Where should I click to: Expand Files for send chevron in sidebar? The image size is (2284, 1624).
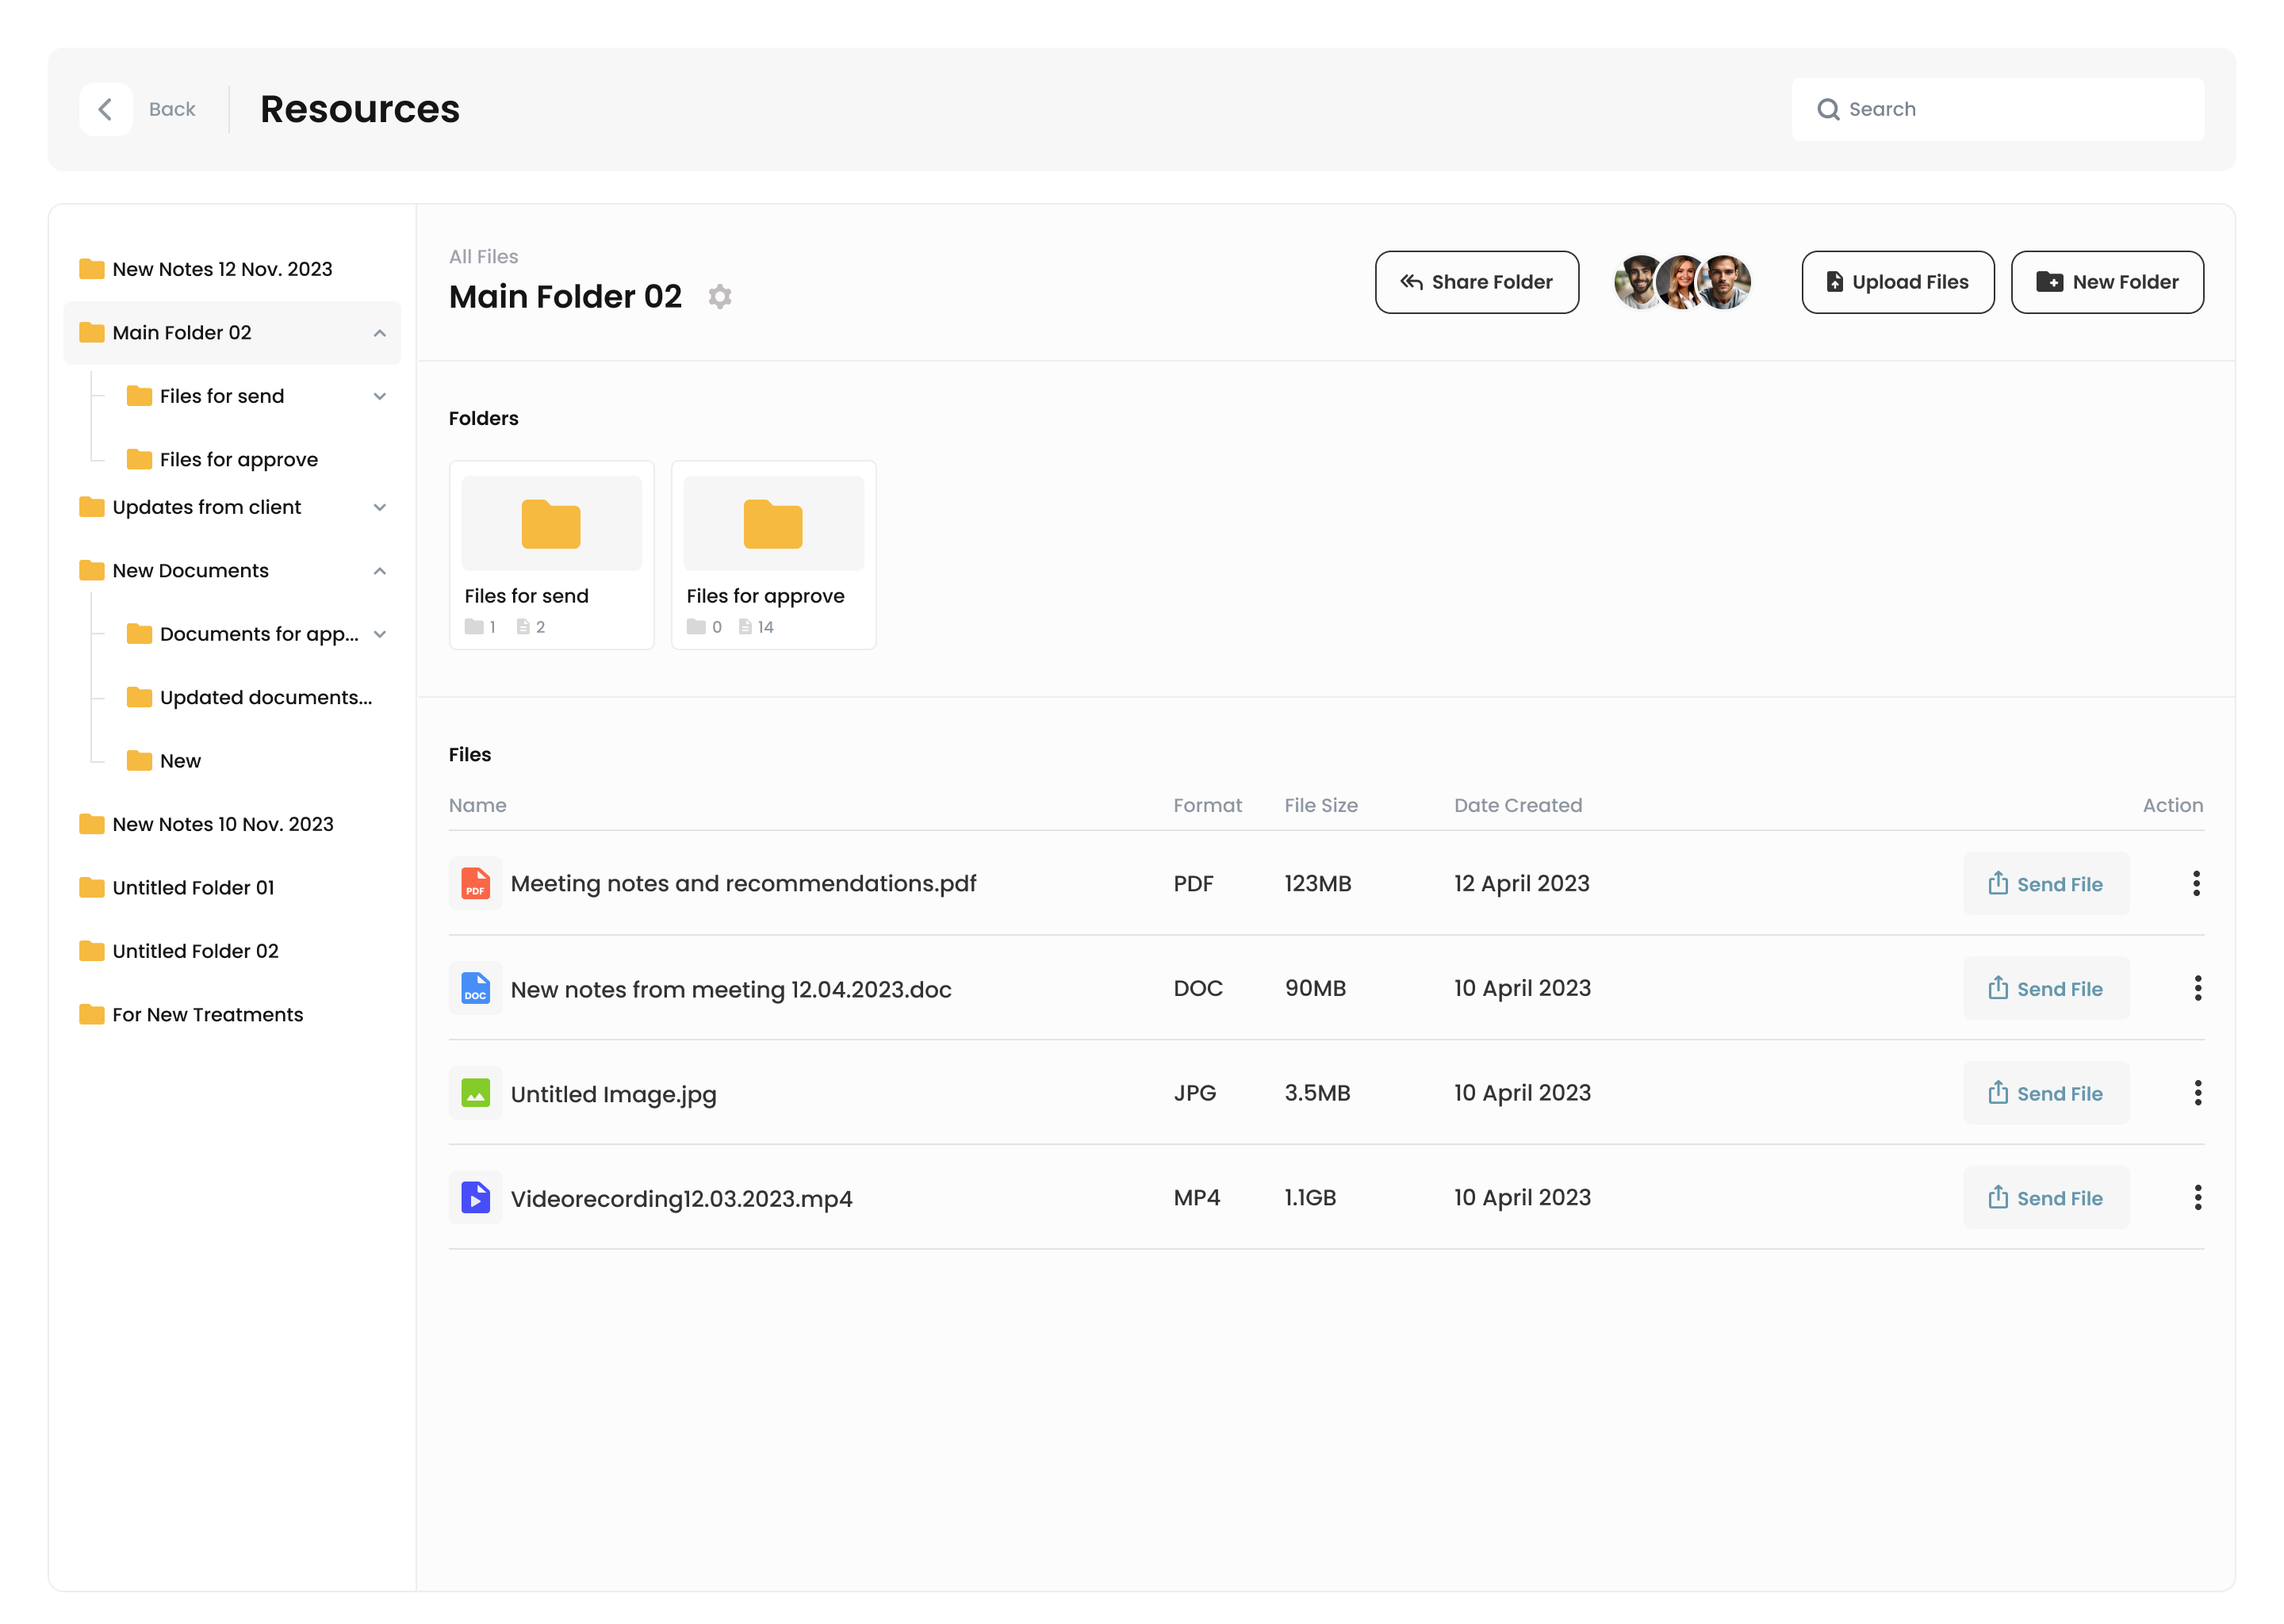(x=380, y=396)
